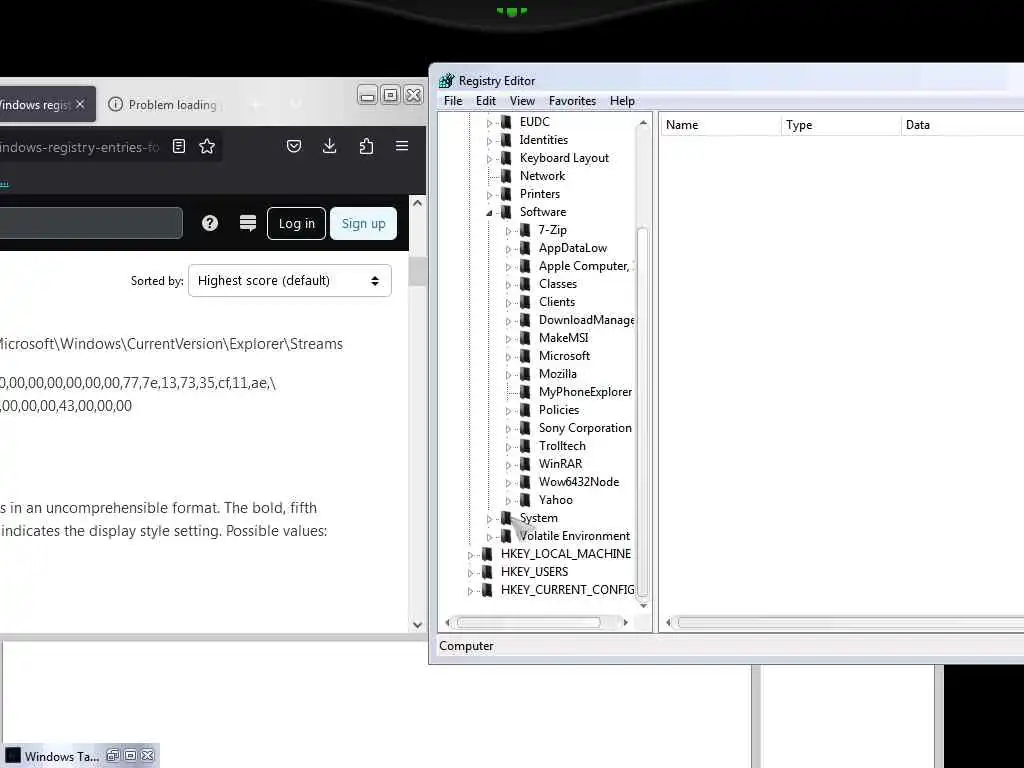
Task: Open the View menu in Registry Editor
Action: [x=522, y=101]
